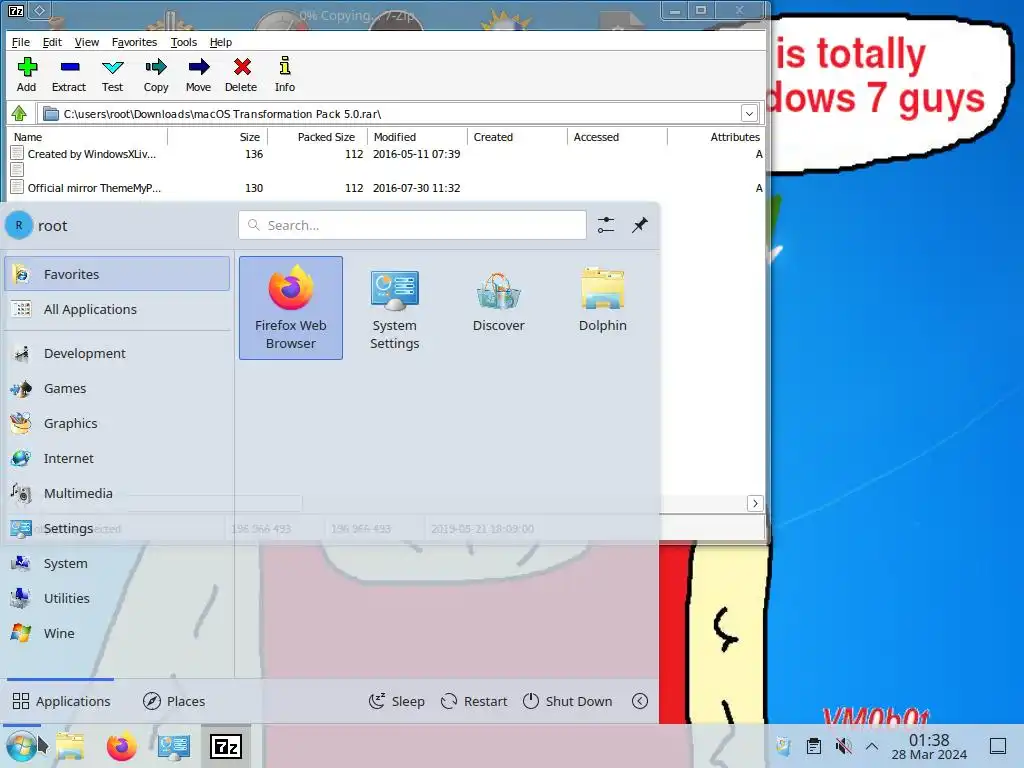
Task: Open the File menu in 7-Zip
Action: (x=21, y=42)
